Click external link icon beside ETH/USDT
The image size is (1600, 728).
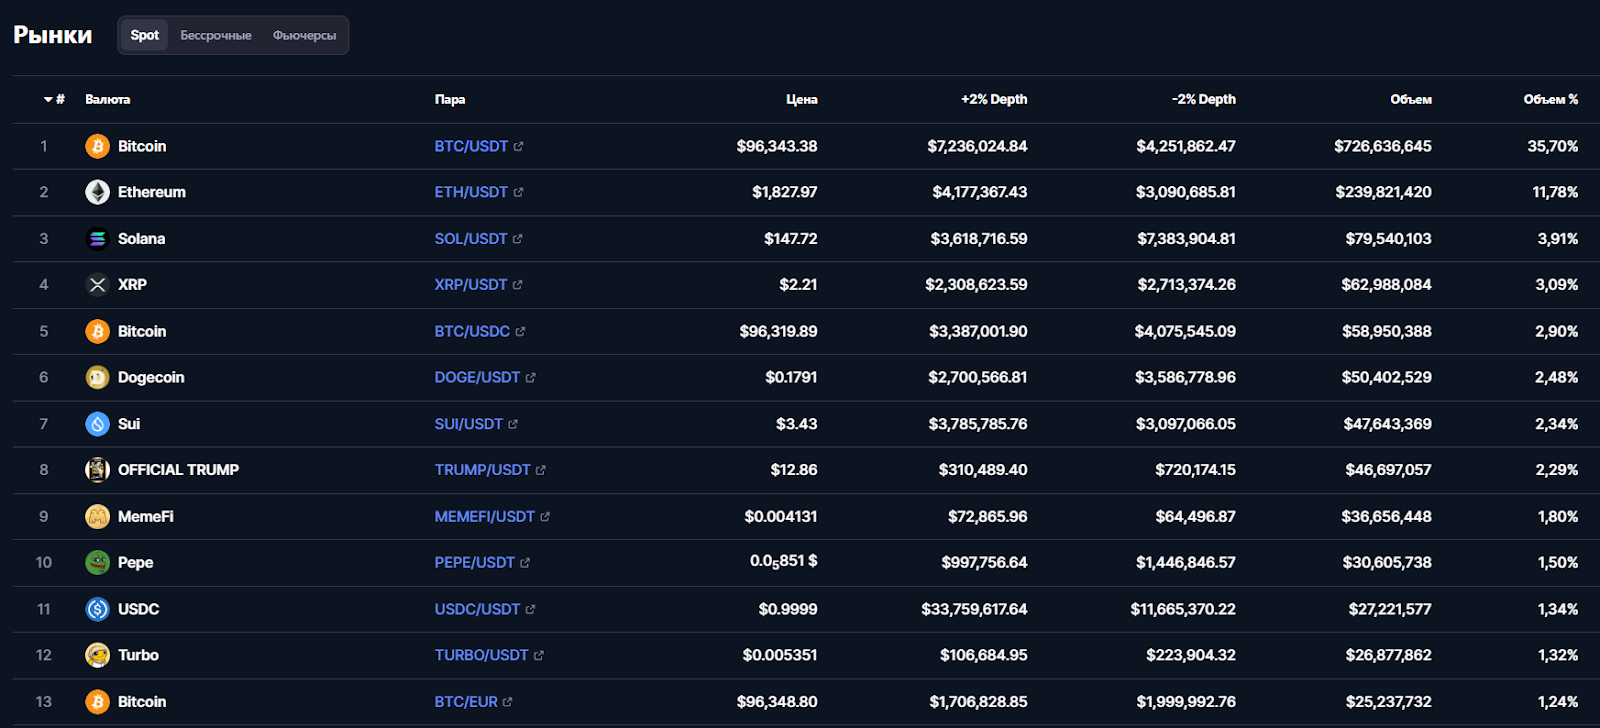click(x=518, y=193)
